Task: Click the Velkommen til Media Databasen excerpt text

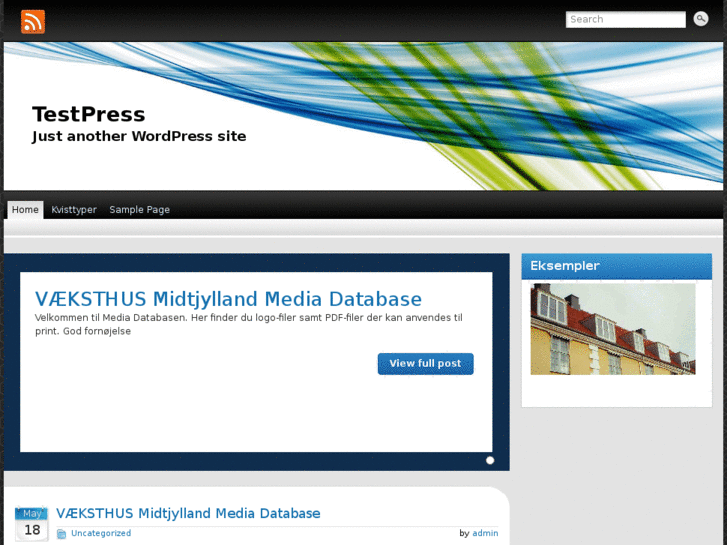Action: coord(249,324)
